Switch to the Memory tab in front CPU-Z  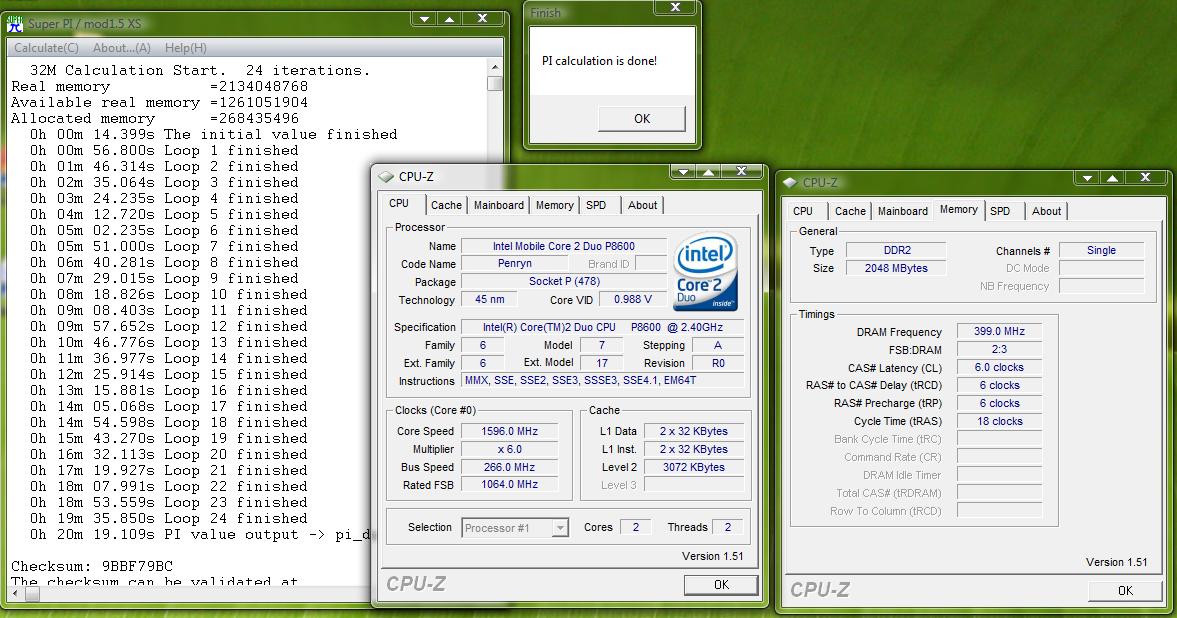point(555,205)
